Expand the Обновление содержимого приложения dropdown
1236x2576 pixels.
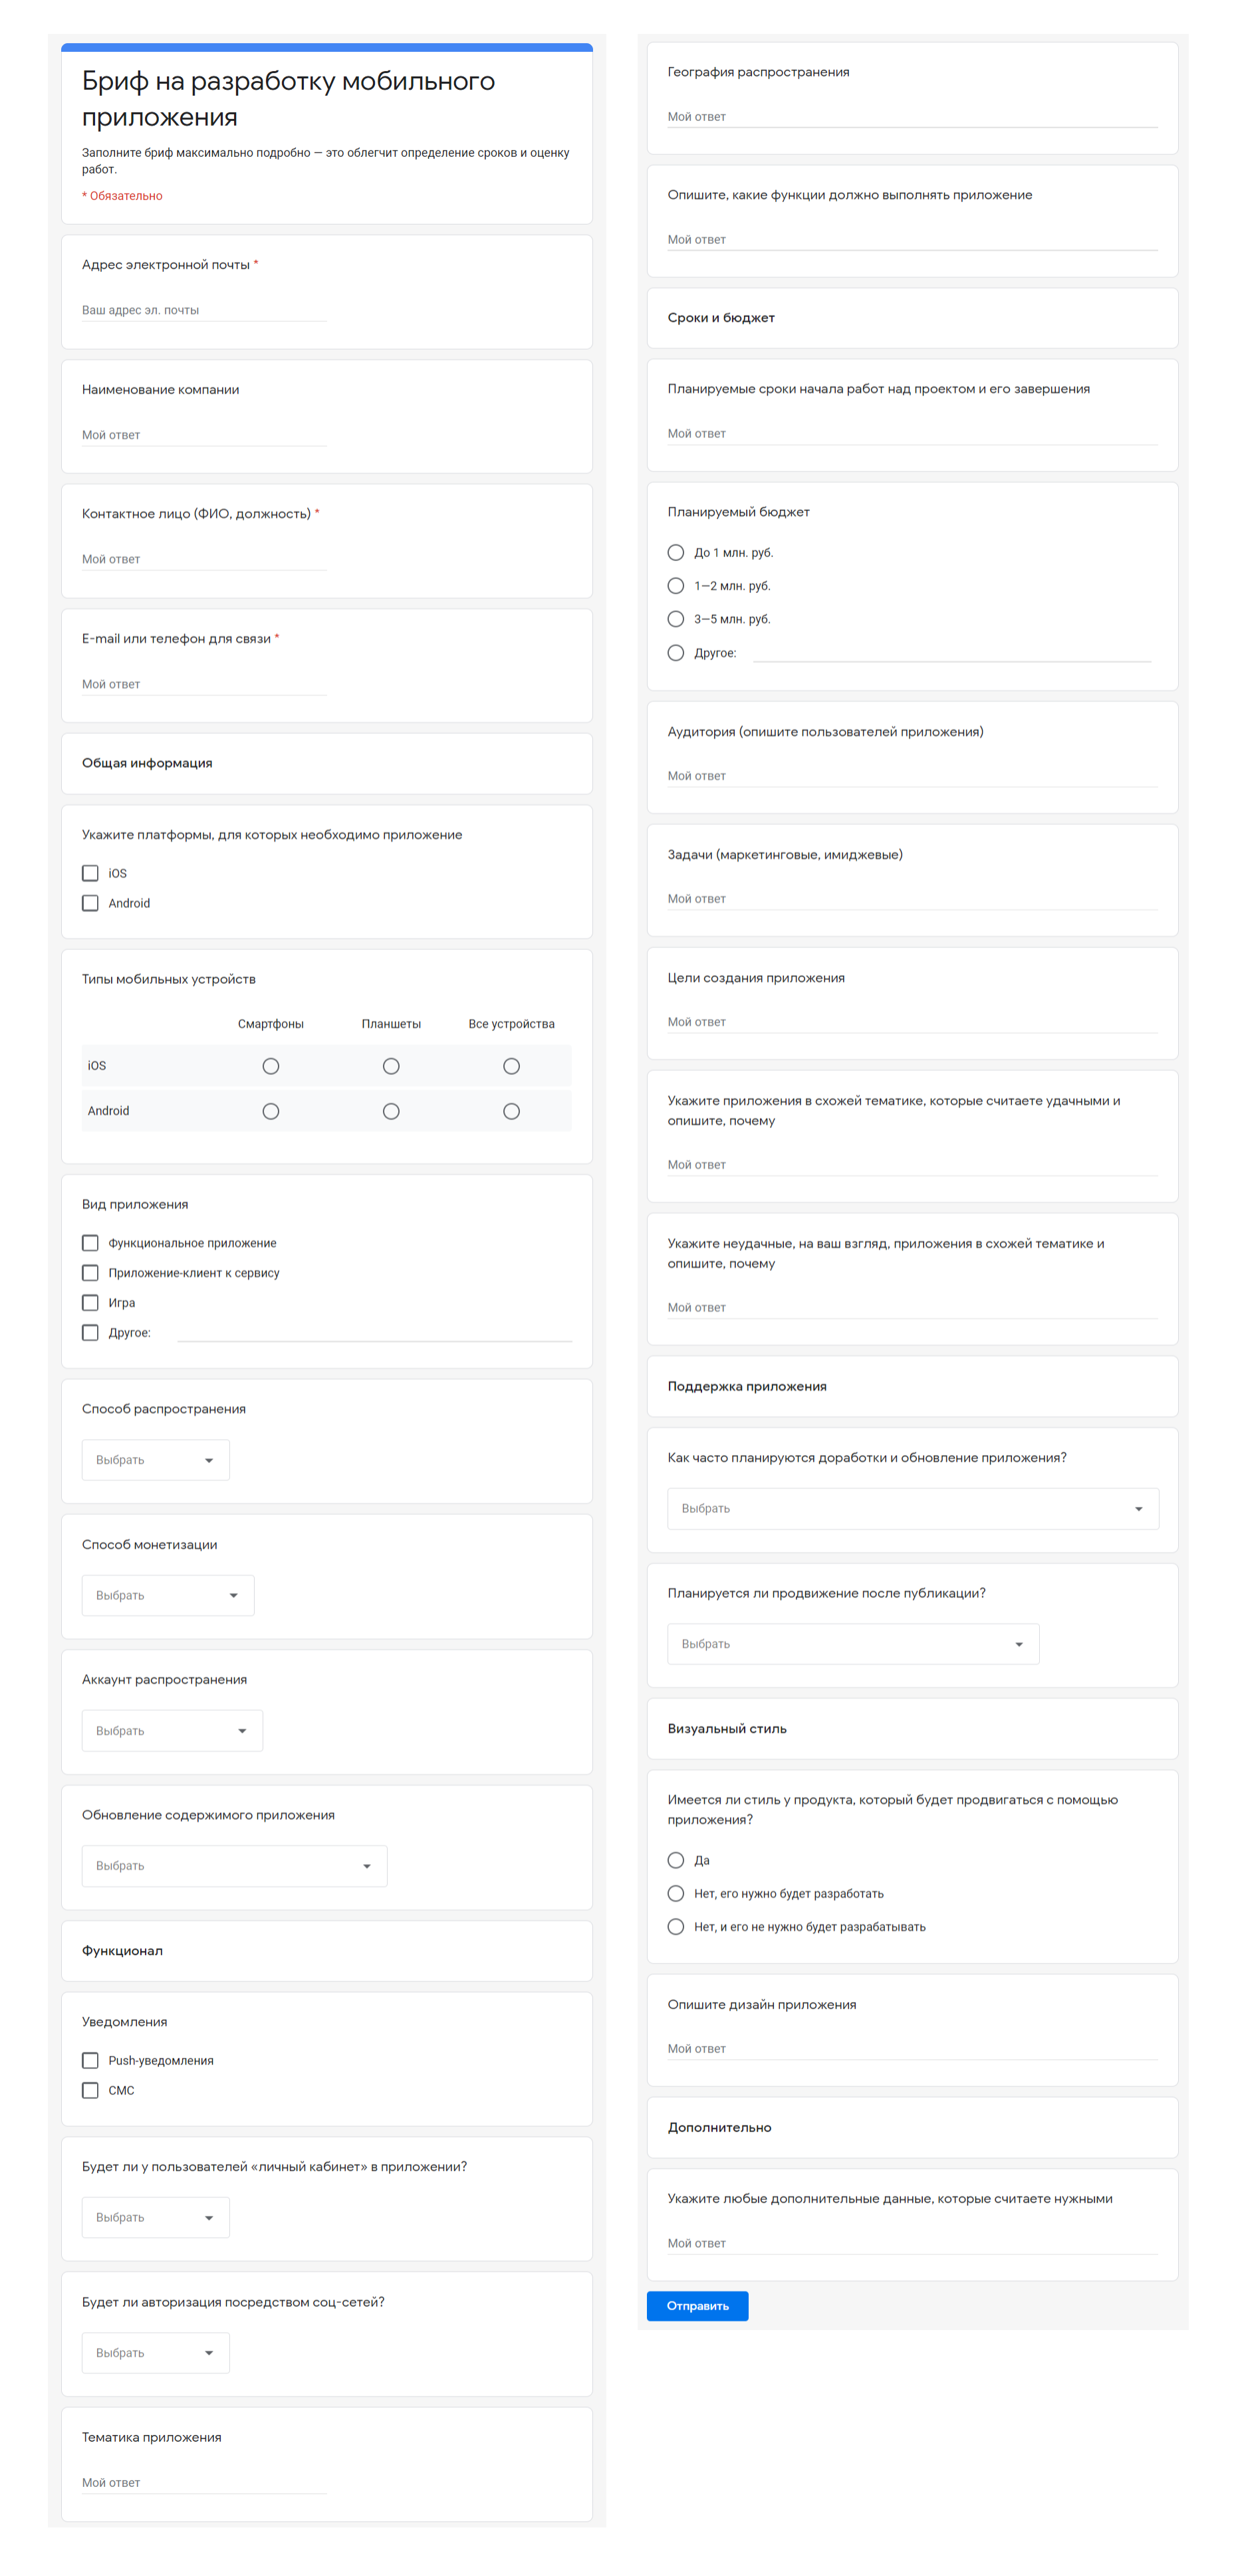(x=234, y=1866)
